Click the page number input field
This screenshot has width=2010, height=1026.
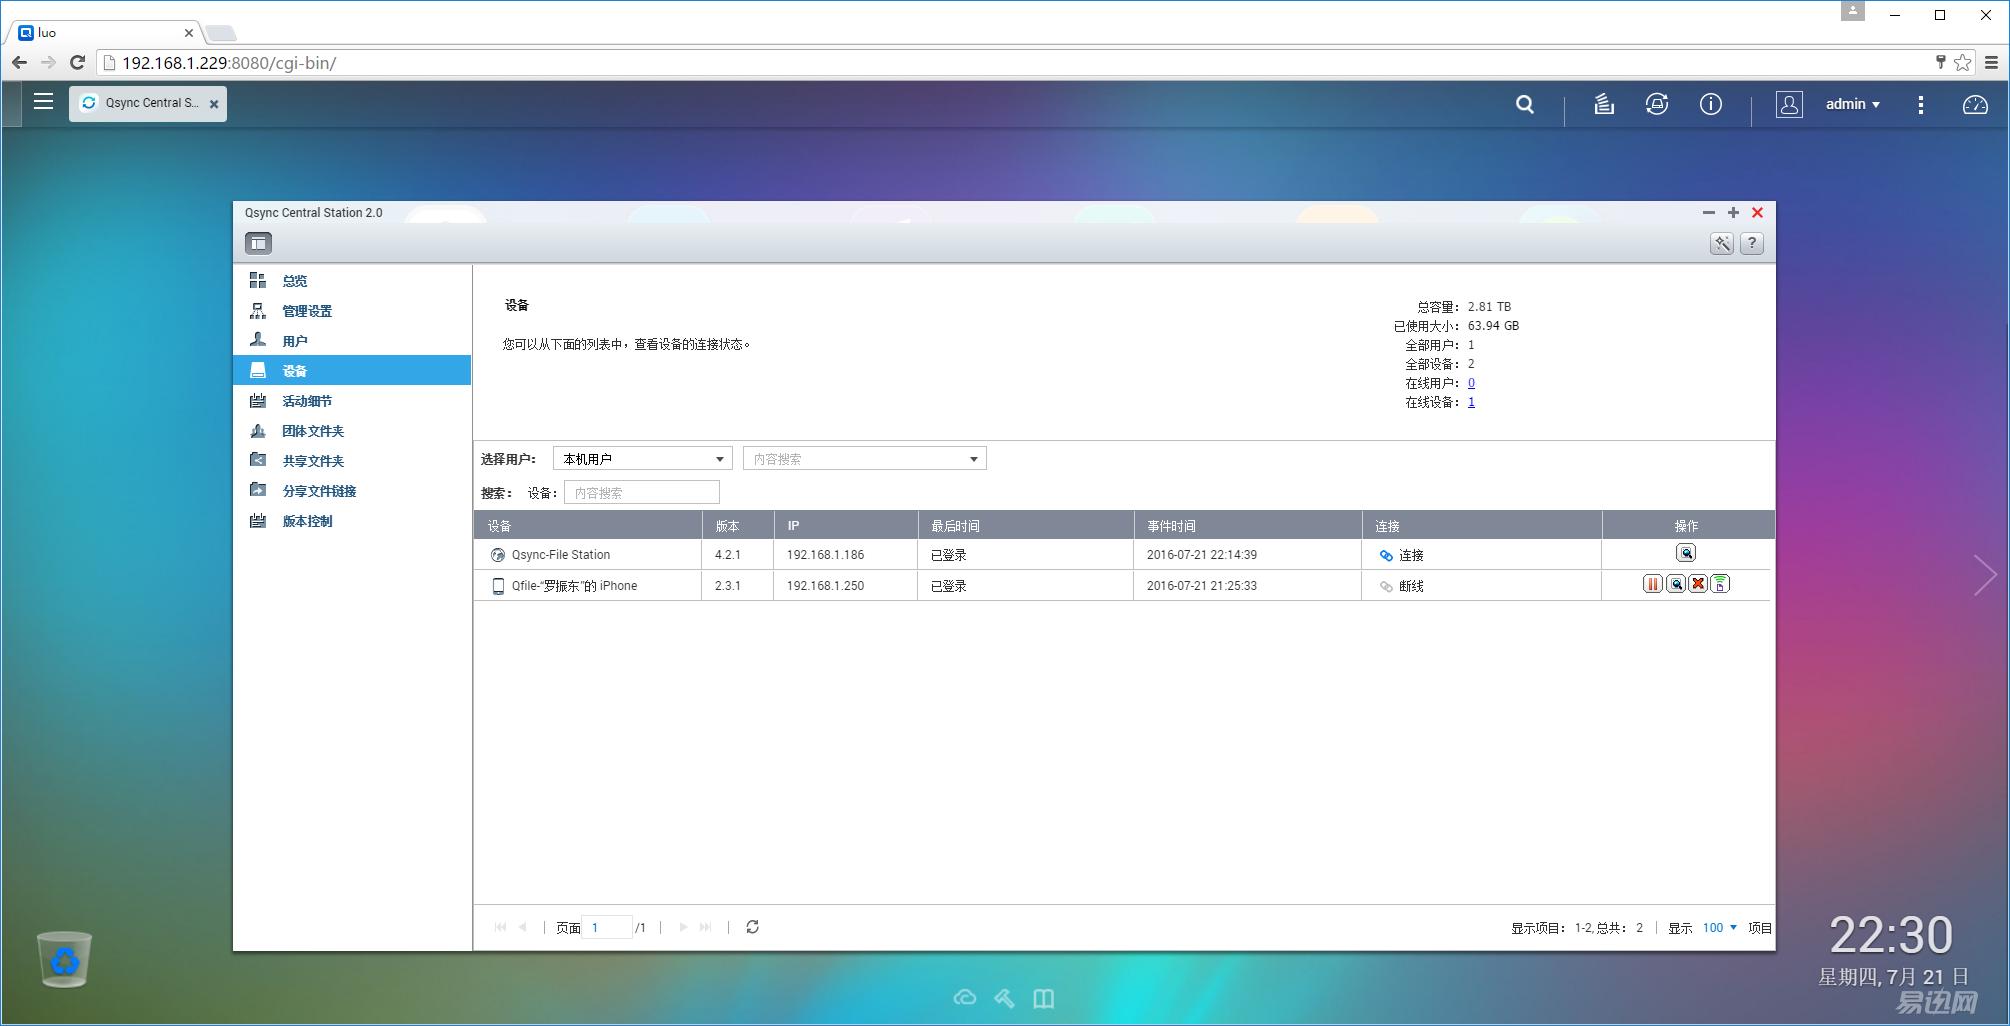coord(607,927)
